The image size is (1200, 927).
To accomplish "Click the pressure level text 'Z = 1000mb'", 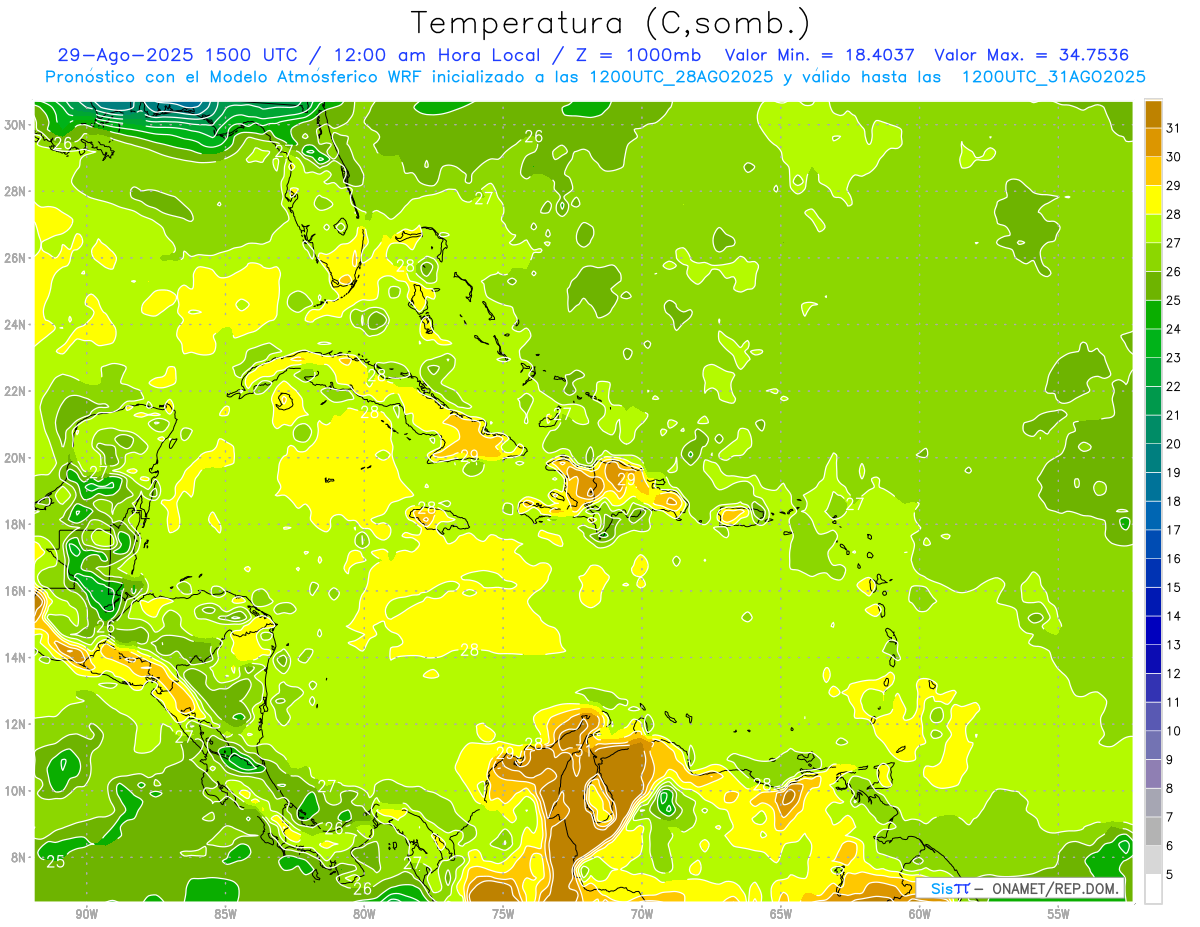I will coord(636,55).
